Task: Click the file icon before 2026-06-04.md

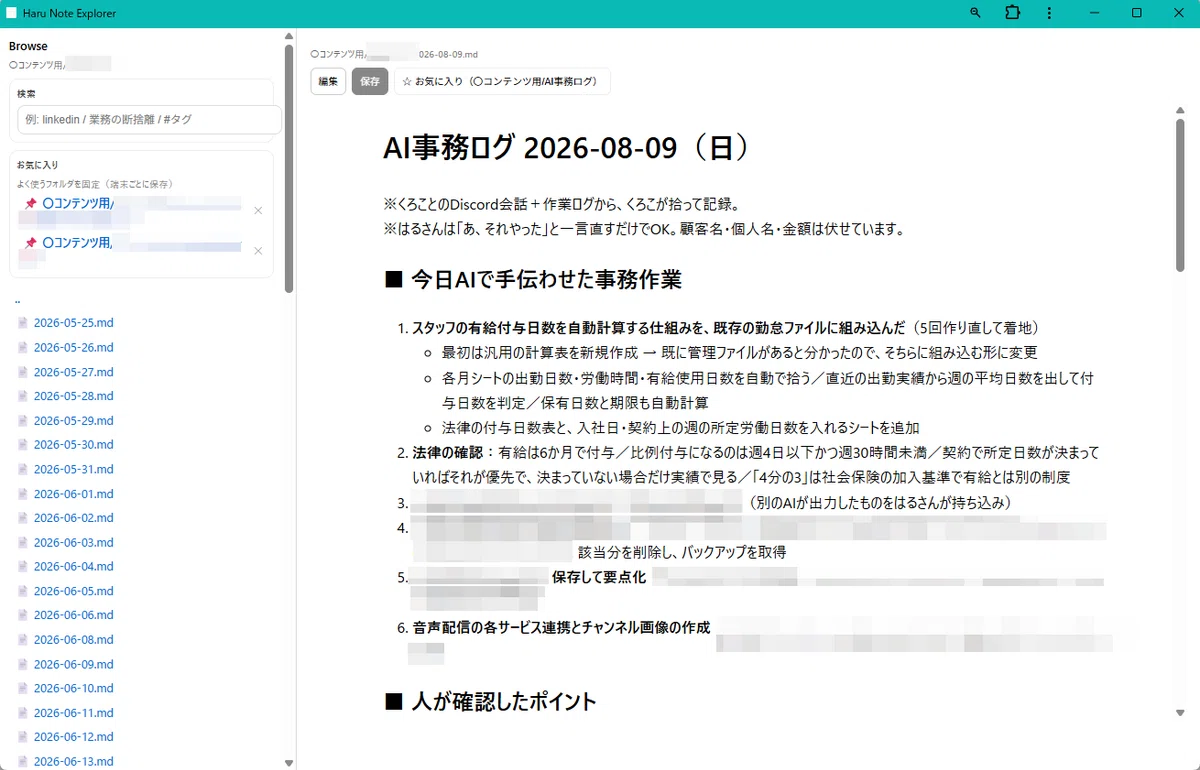Action: click(23, 567)
